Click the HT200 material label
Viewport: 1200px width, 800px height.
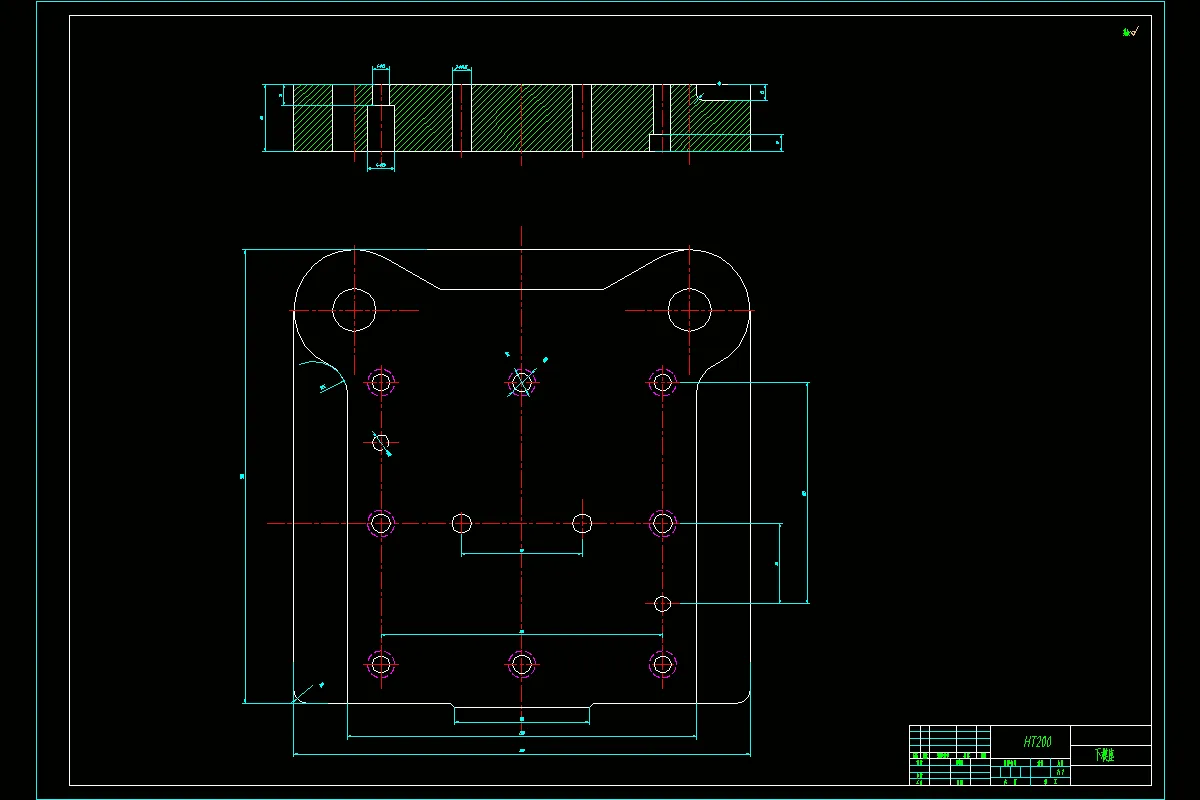(x=1037, y=742)
